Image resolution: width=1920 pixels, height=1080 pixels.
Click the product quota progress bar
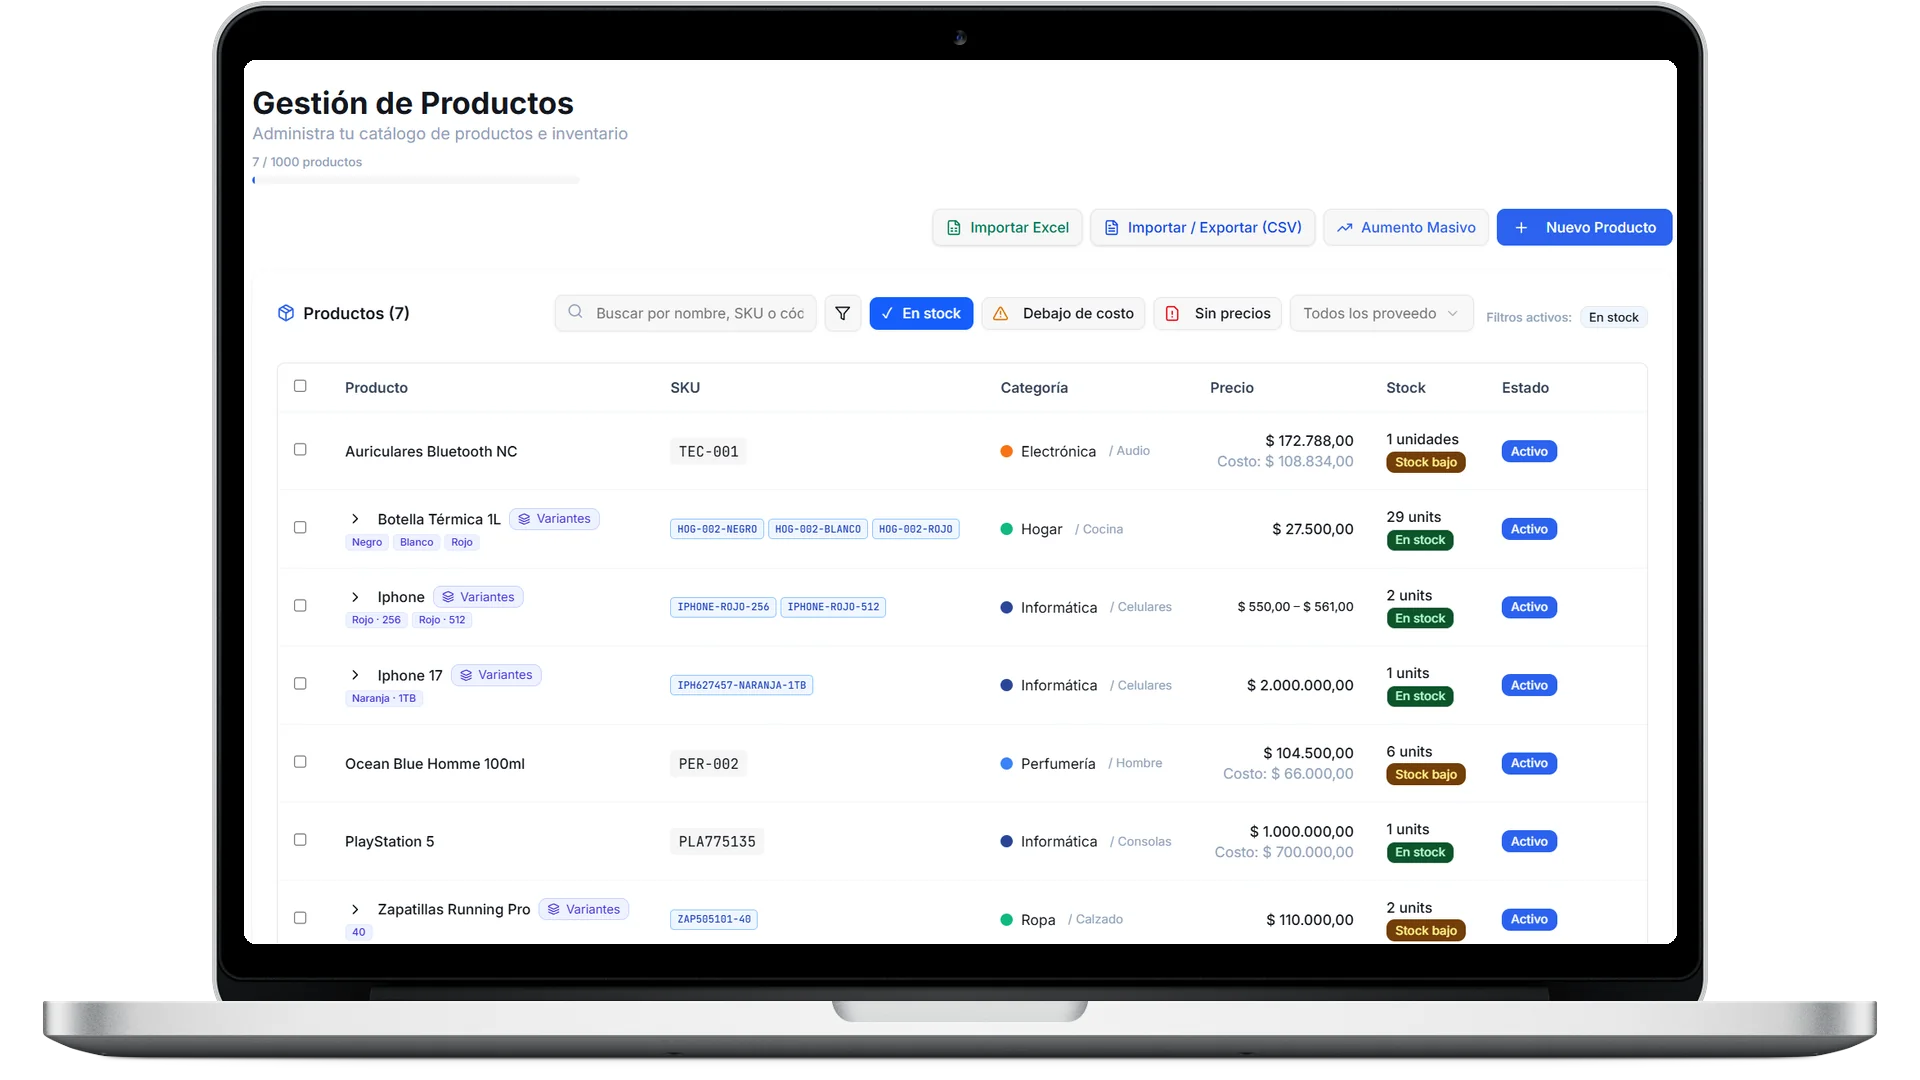click(416, 180)
